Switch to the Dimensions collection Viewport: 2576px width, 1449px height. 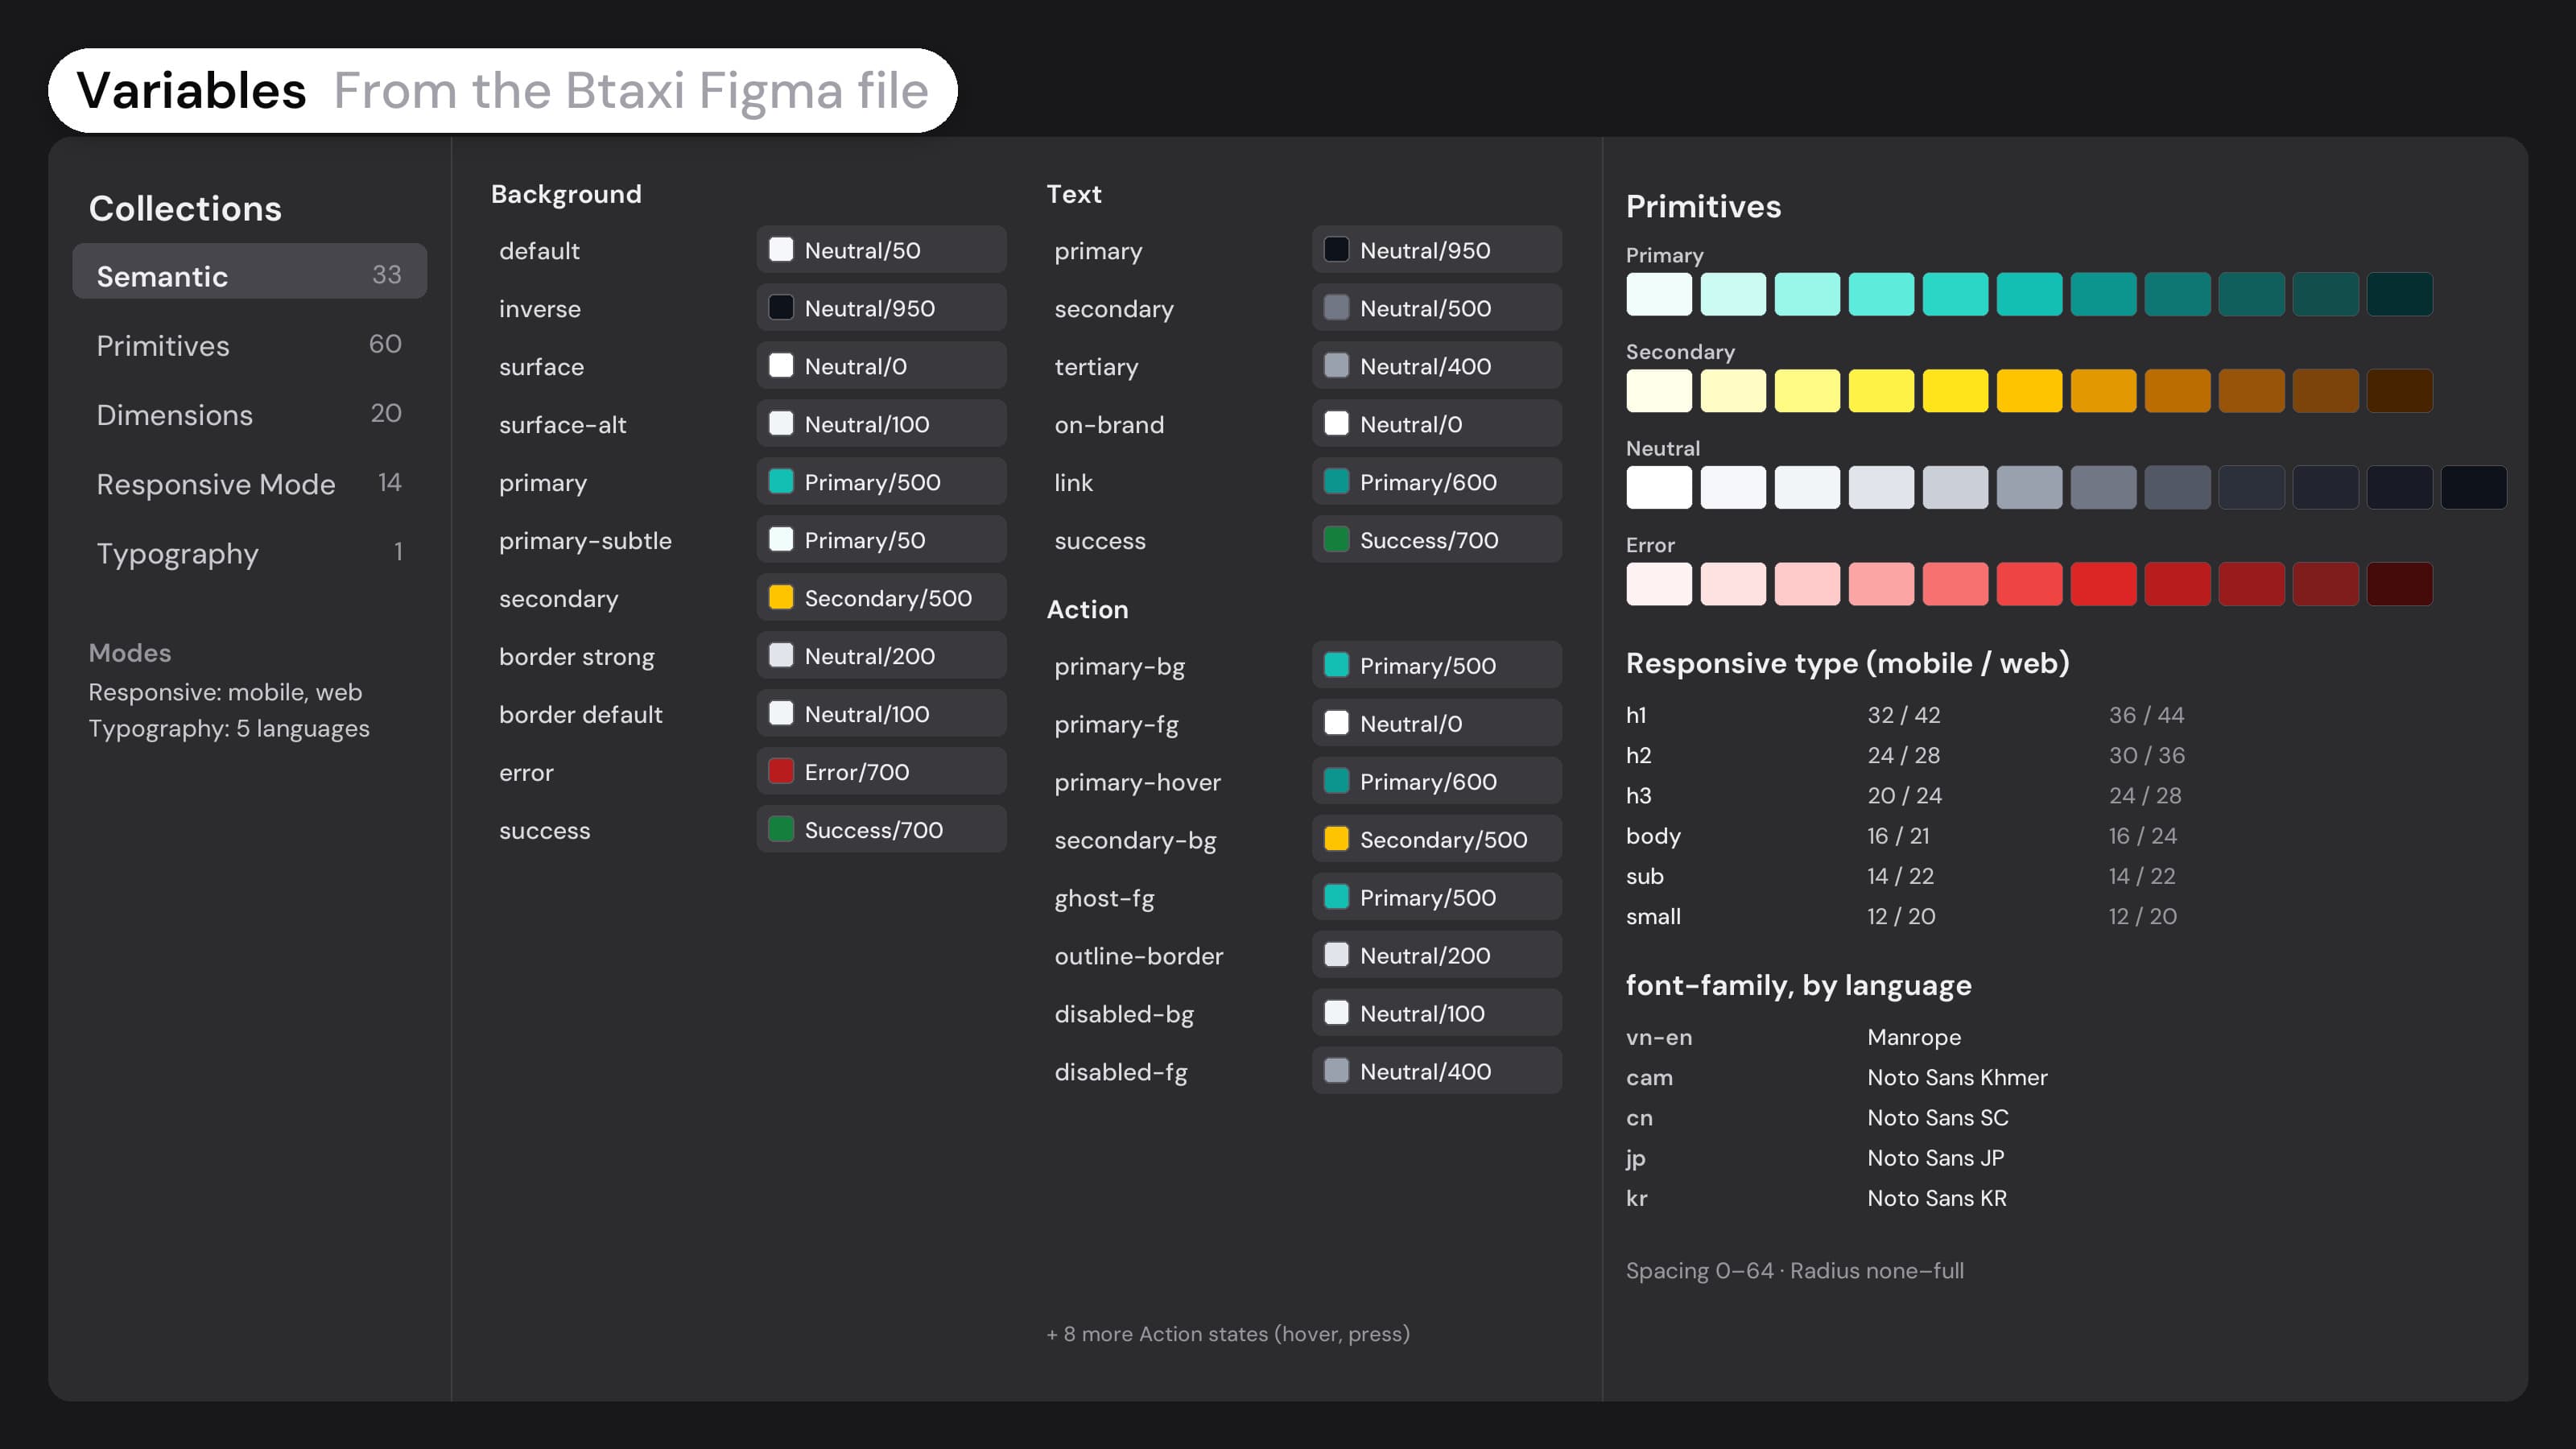tap(249, 414)
